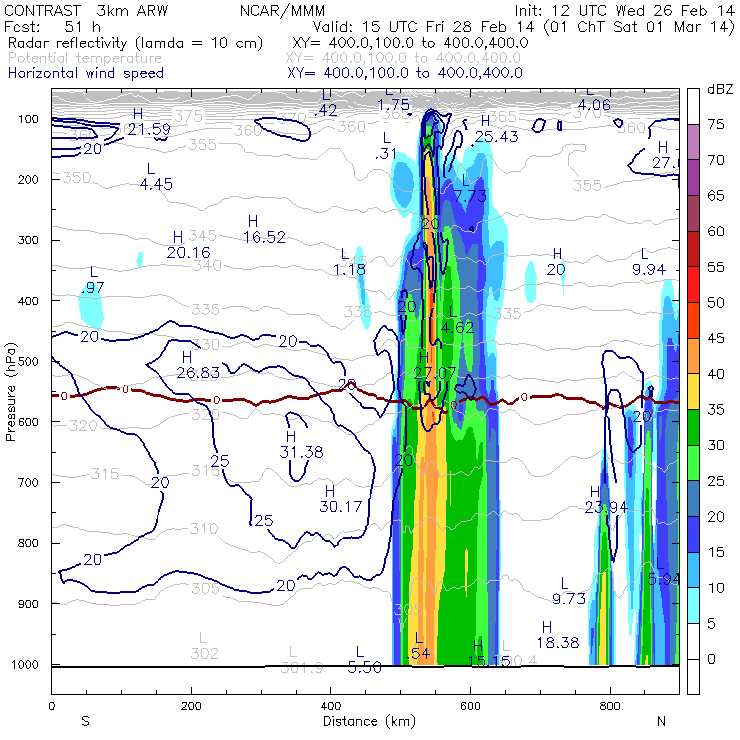Click the 'Fcst: 51 h' forecast hour text
Image resolution: width=740 pixels, height=740 pixels.
(52, 26)
